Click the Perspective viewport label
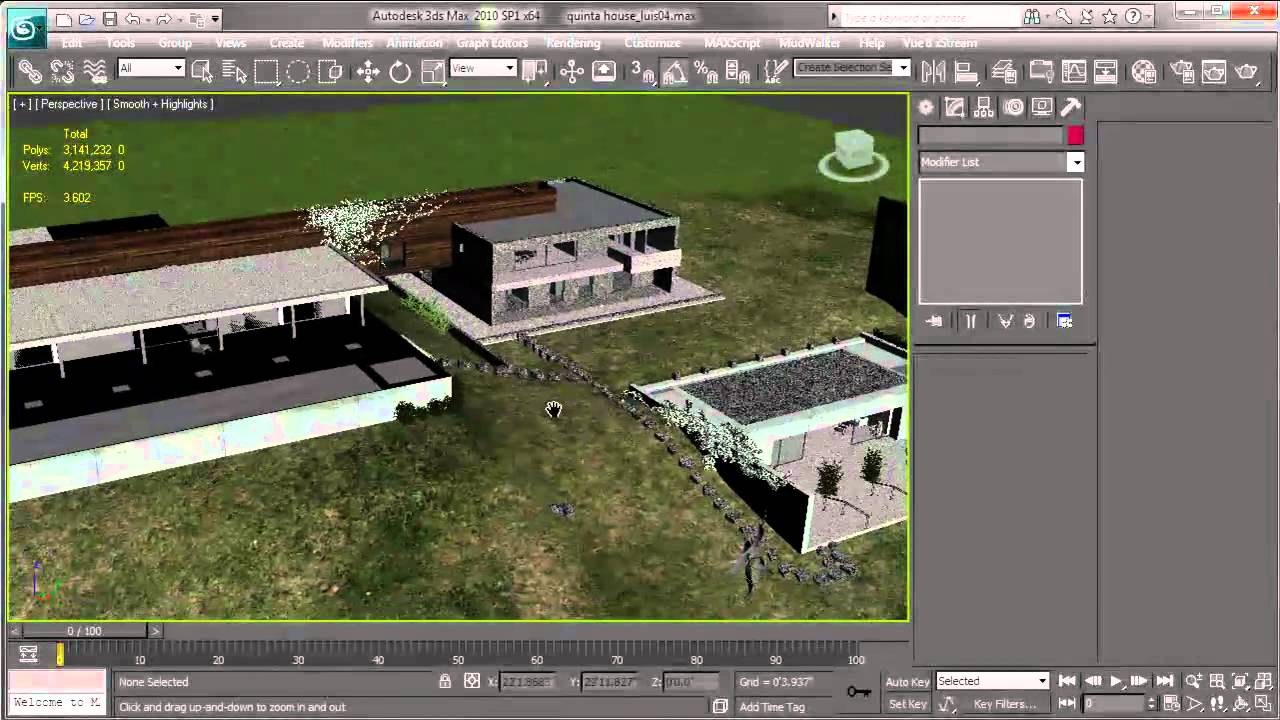This screenshot has width=1280, height=720. 69,104
